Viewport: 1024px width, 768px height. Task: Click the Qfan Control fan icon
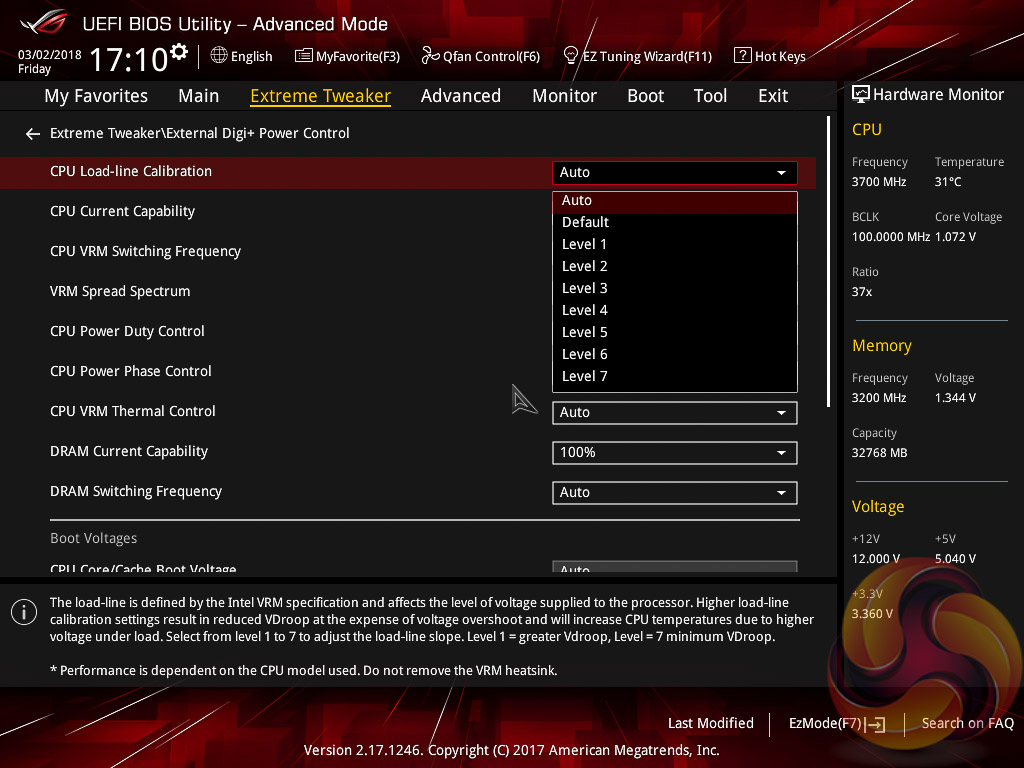(x=430, y=56)
